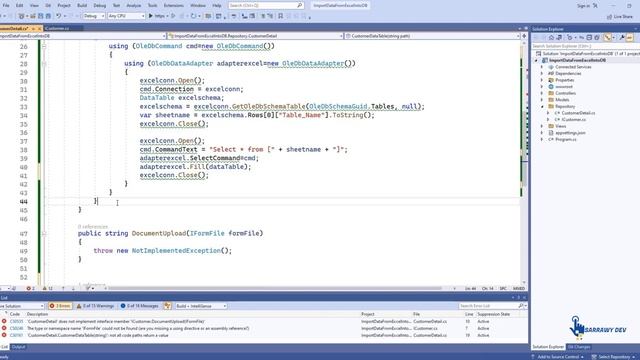Select the ImportDataFromExcelIntoDB project node

[x=577, y=60]
